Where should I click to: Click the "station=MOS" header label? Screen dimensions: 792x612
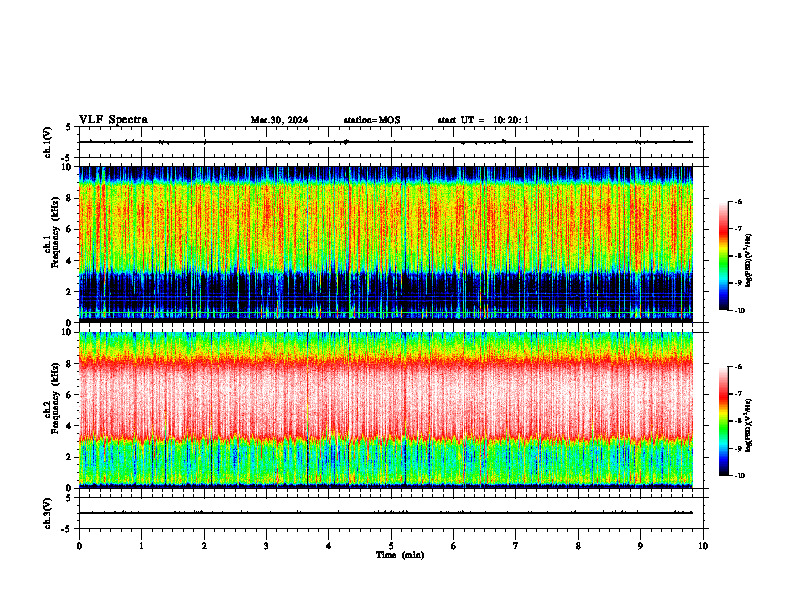372,120
